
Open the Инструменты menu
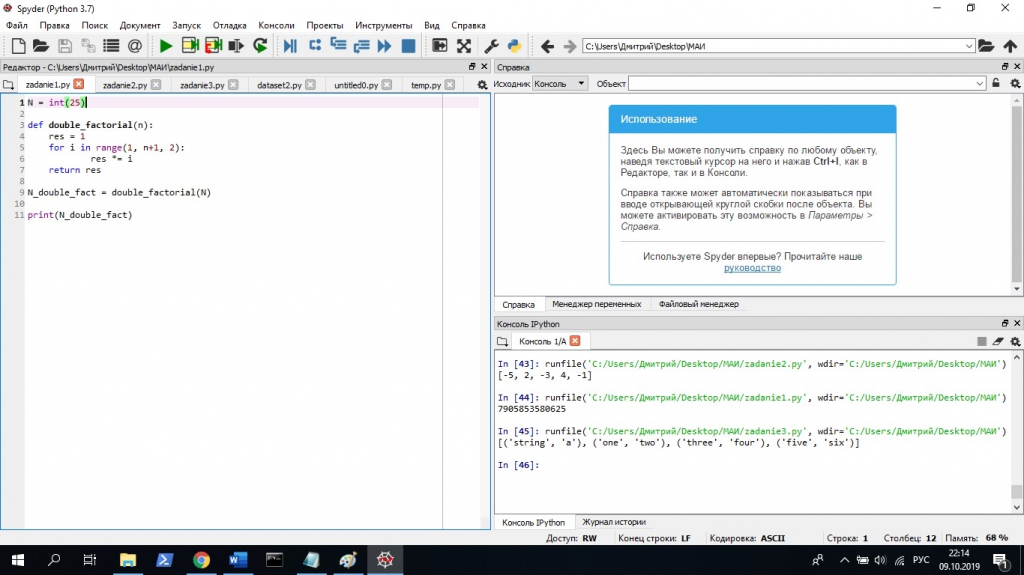384,25
